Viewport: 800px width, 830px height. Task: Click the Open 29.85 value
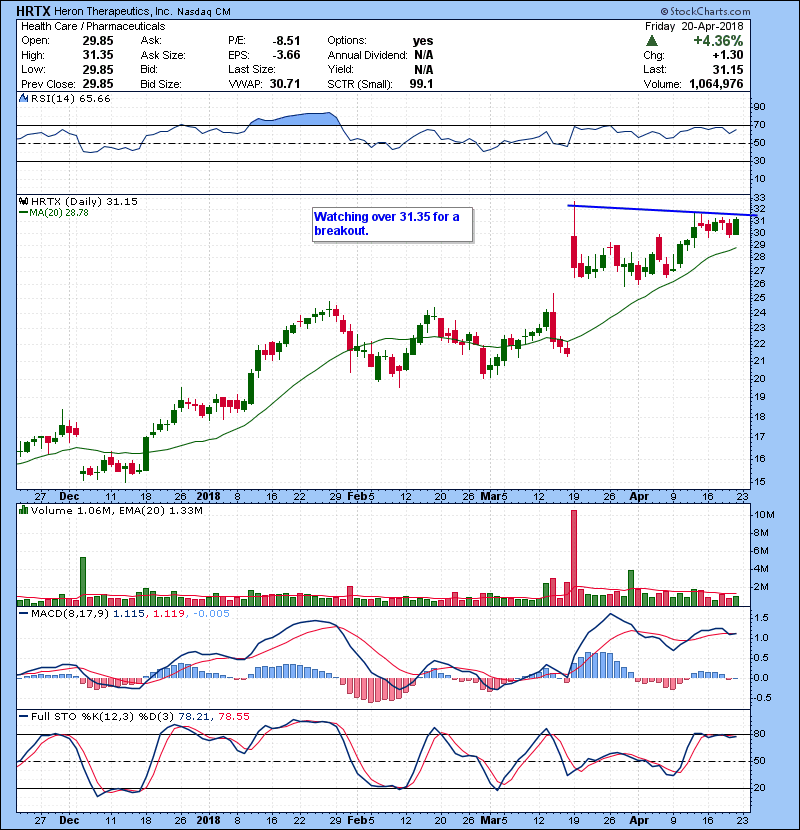(98, 41)
